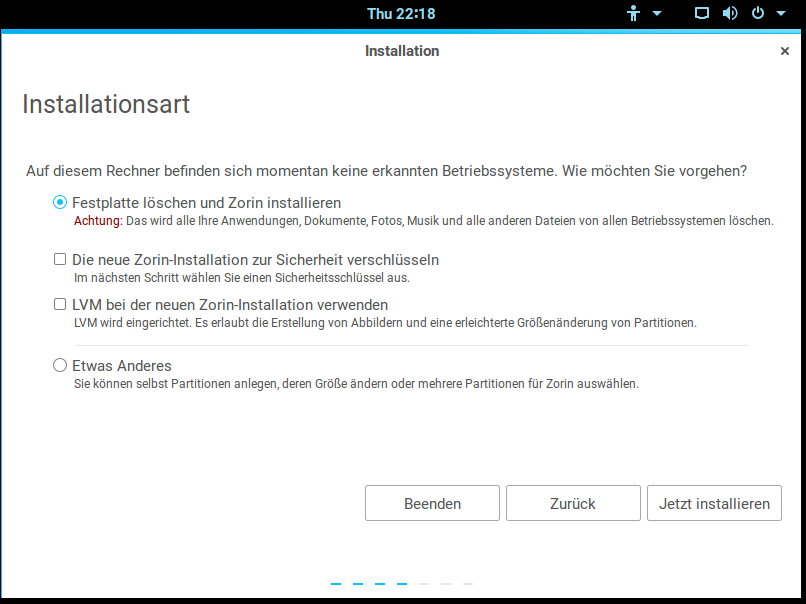
Task: Enable the Zorin installation encryption checkbox
Action: click(x=60, y=260)
